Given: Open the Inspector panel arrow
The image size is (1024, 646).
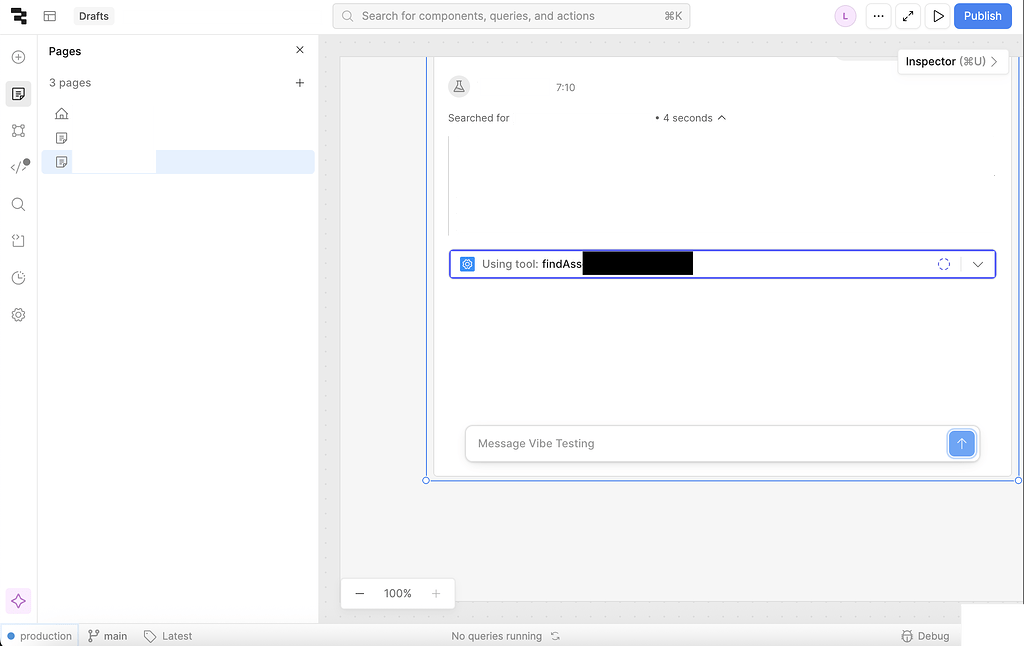Looking at the screenshot, I should (x=993, y=61).
